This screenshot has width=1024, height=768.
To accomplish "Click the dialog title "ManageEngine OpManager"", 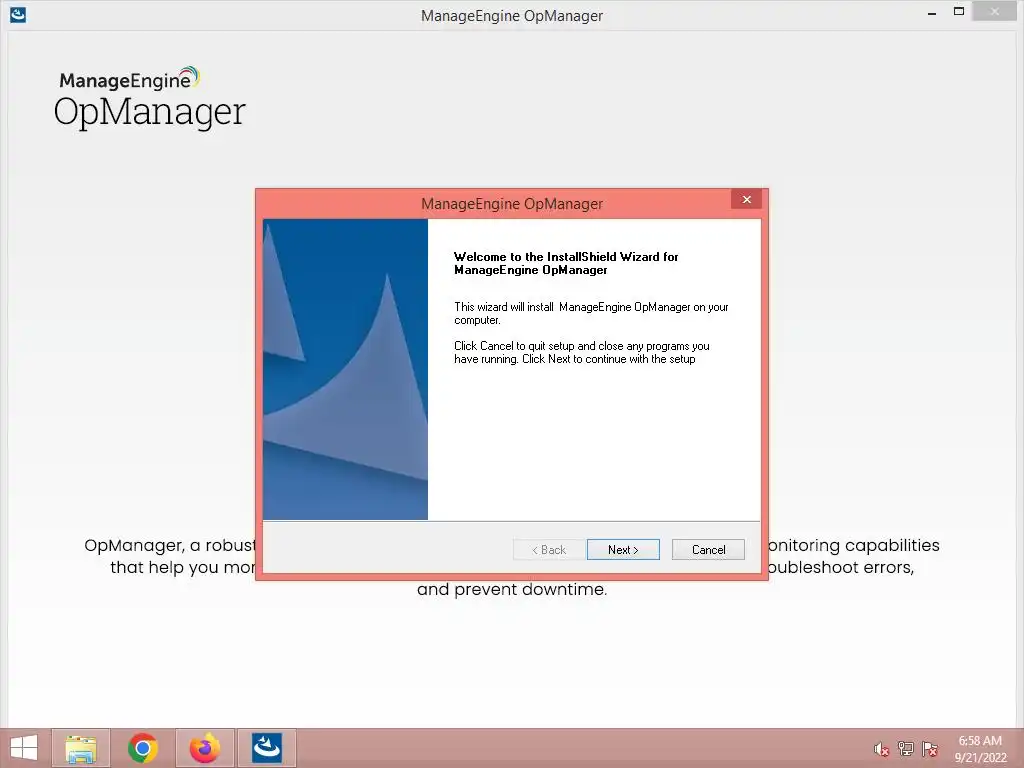I will 512,204.
